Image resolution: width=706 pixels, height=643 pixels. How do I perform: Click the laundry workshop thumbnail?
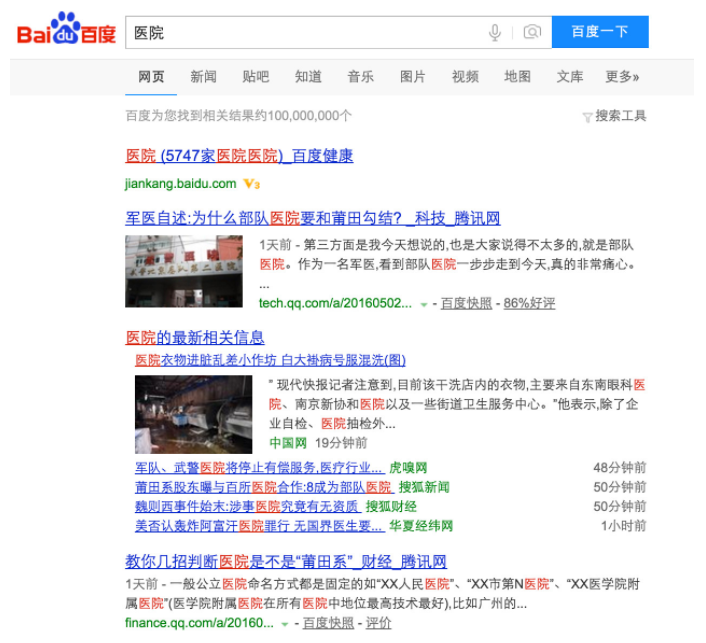pyautogui.click(x=194, y=414)
